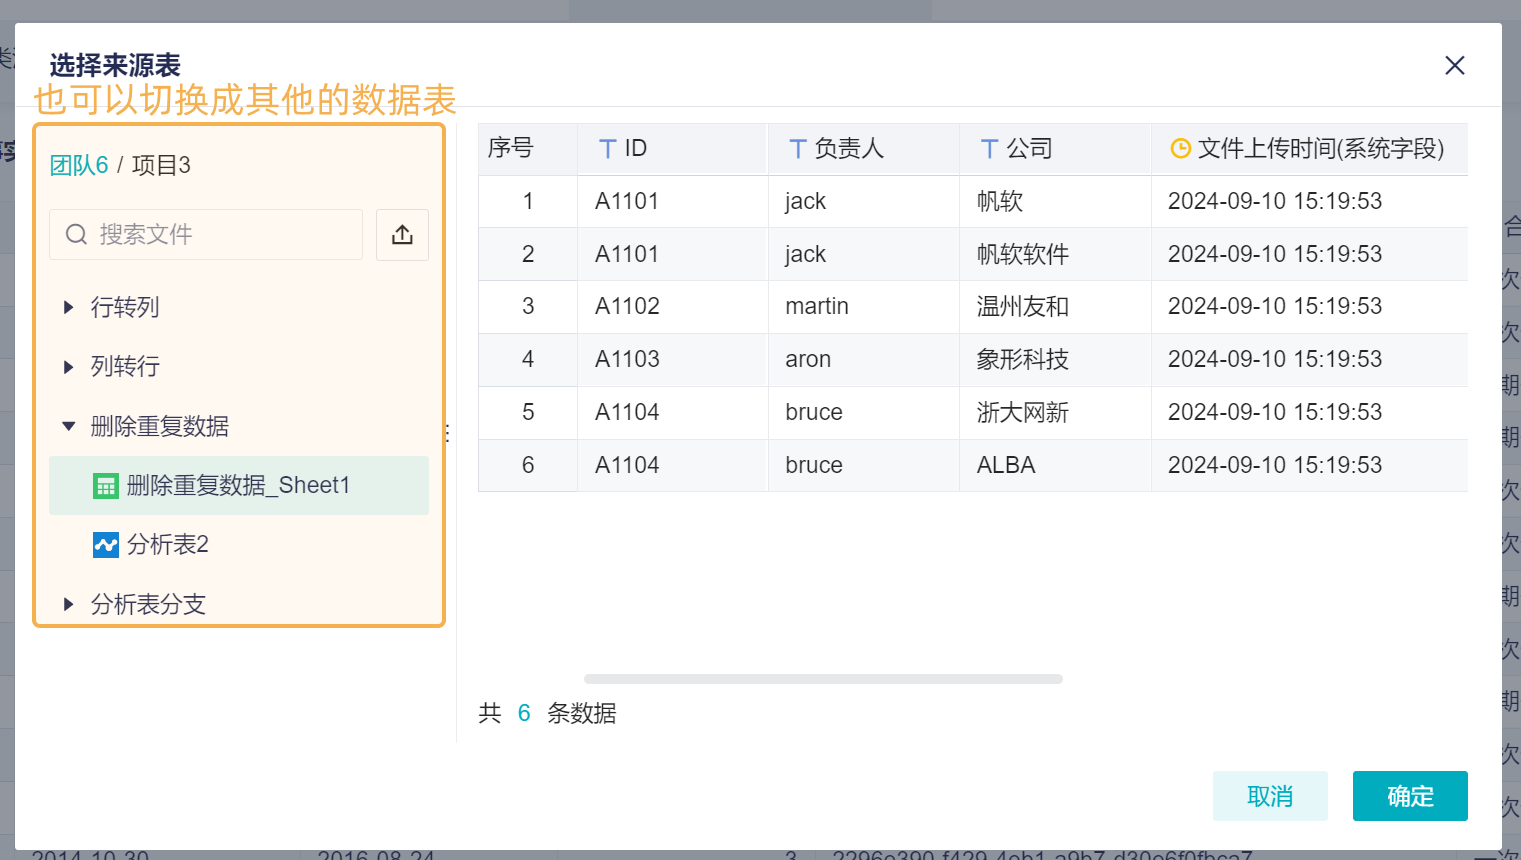Expand the 分析表分支 folder
This screenshot has width=1521, height=860.
[68, 604]
